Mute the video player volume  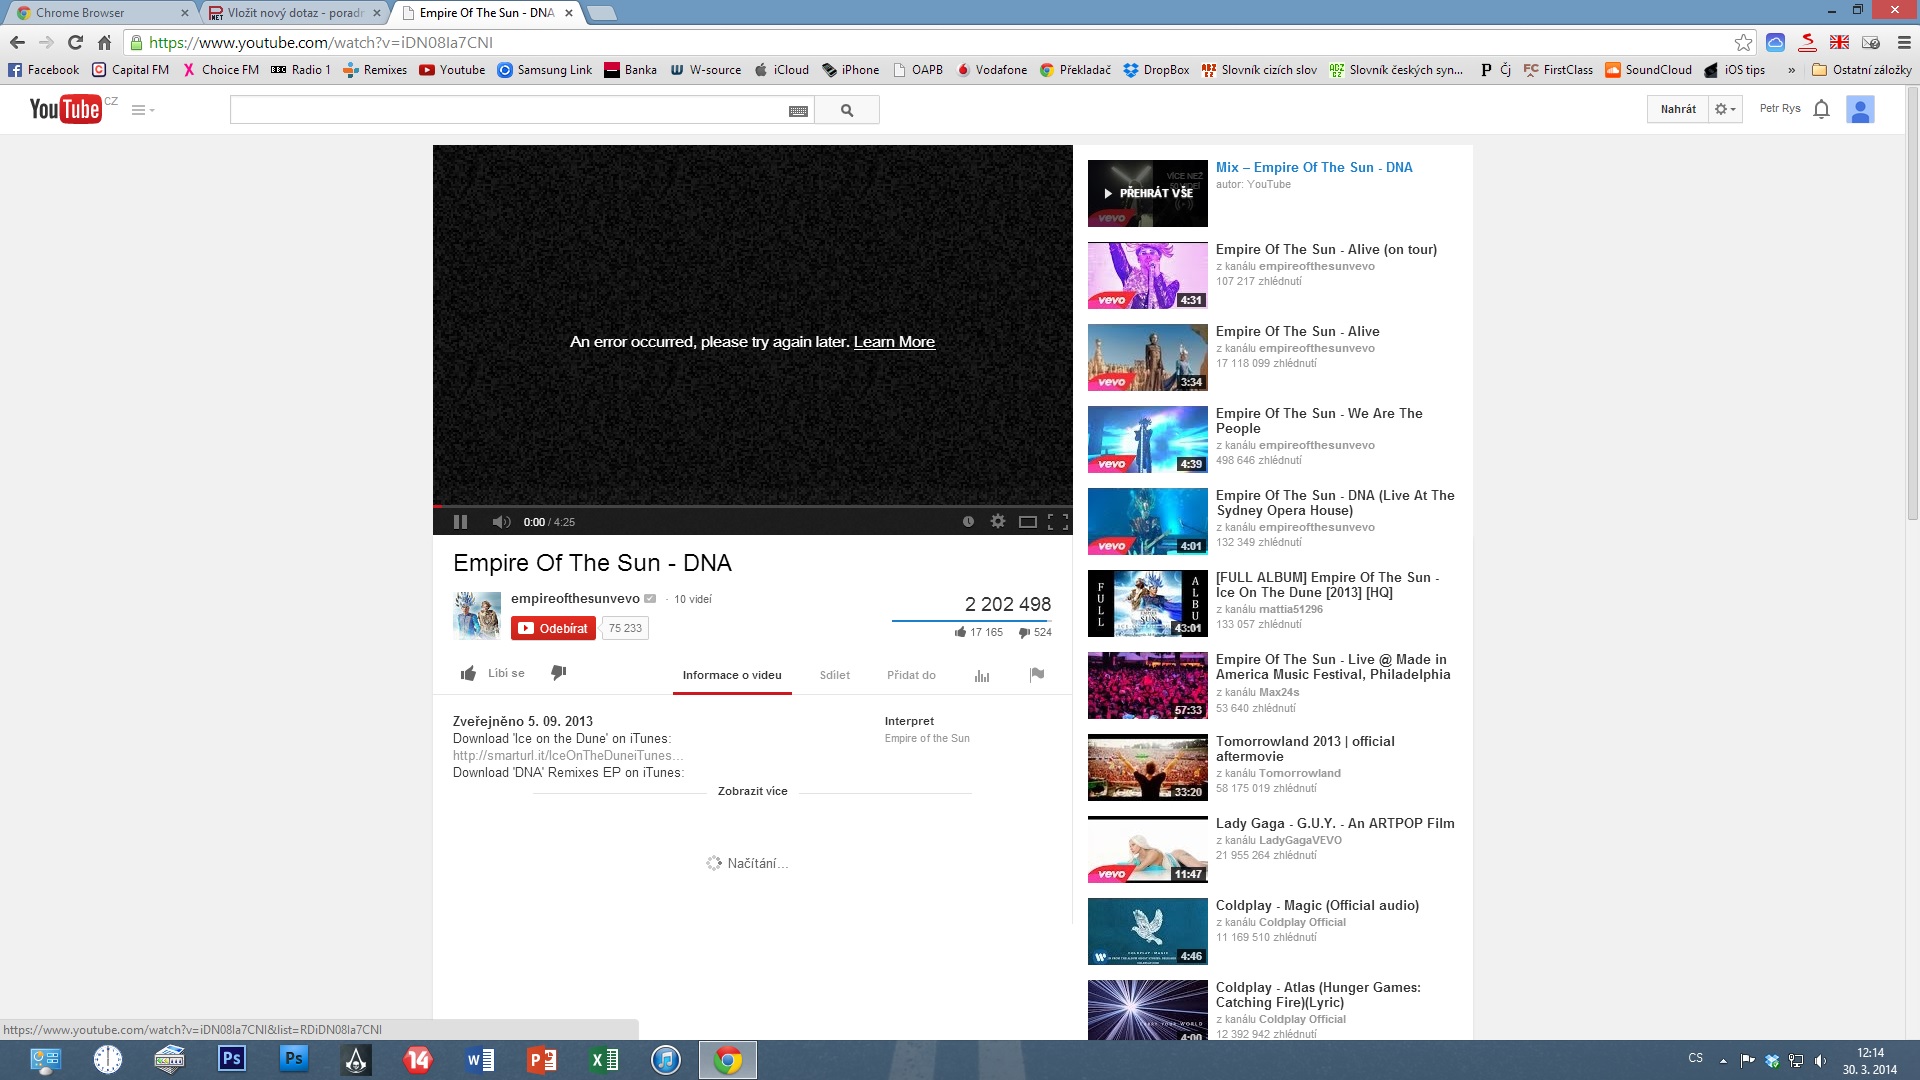tap(501, 521)
